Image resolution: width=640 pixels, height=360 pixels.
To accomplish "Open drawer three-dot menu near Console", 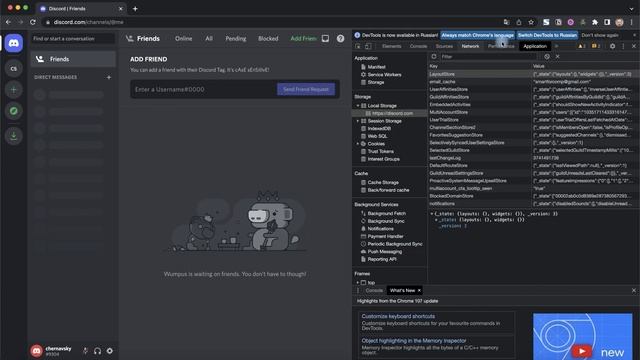I will click(x=358, y=291).
